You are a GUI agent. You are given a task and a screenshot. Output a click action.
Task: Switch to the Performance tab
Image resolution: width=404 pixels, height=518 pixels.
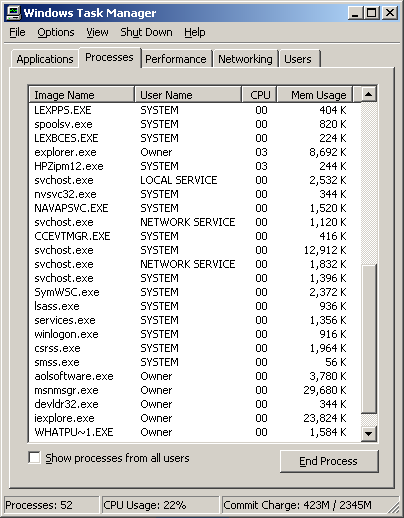click(176, 59)
